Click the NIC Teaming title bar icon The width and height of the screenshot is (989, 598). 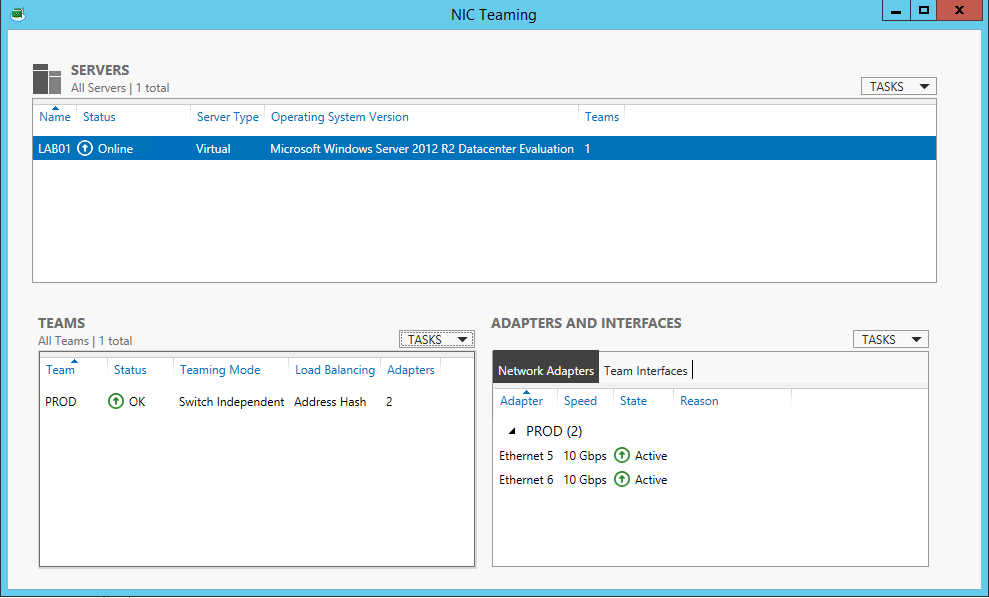click(17, 14)
